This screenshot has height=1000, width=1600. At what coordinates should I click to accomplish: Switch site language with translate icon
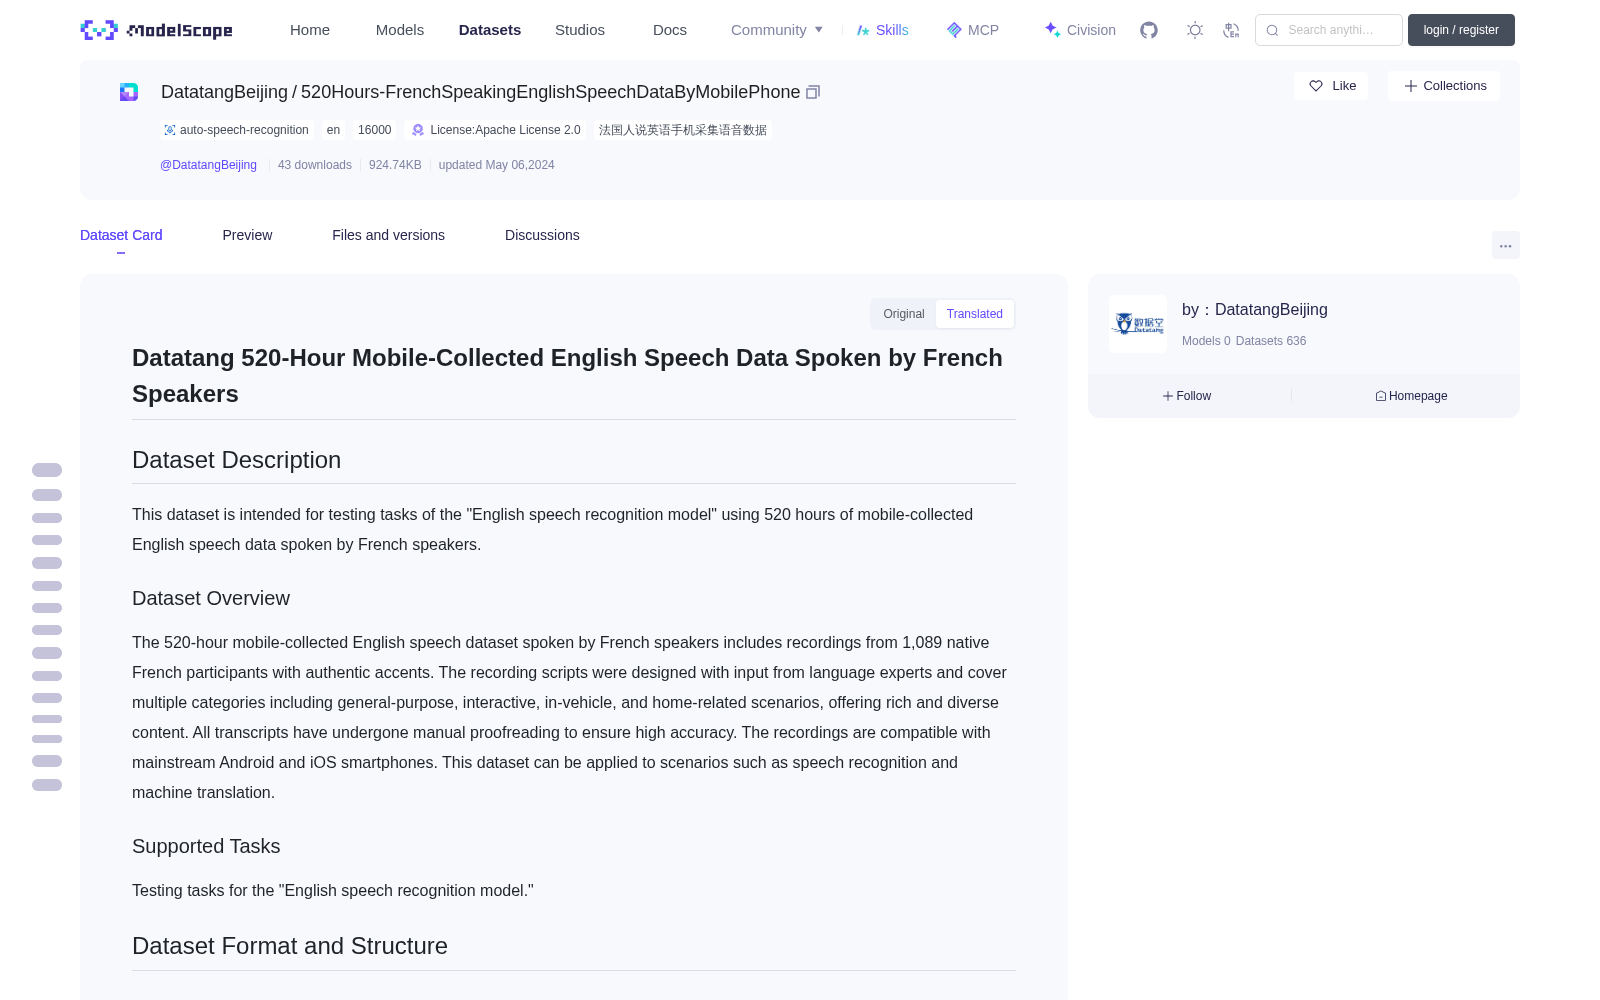1231,30
